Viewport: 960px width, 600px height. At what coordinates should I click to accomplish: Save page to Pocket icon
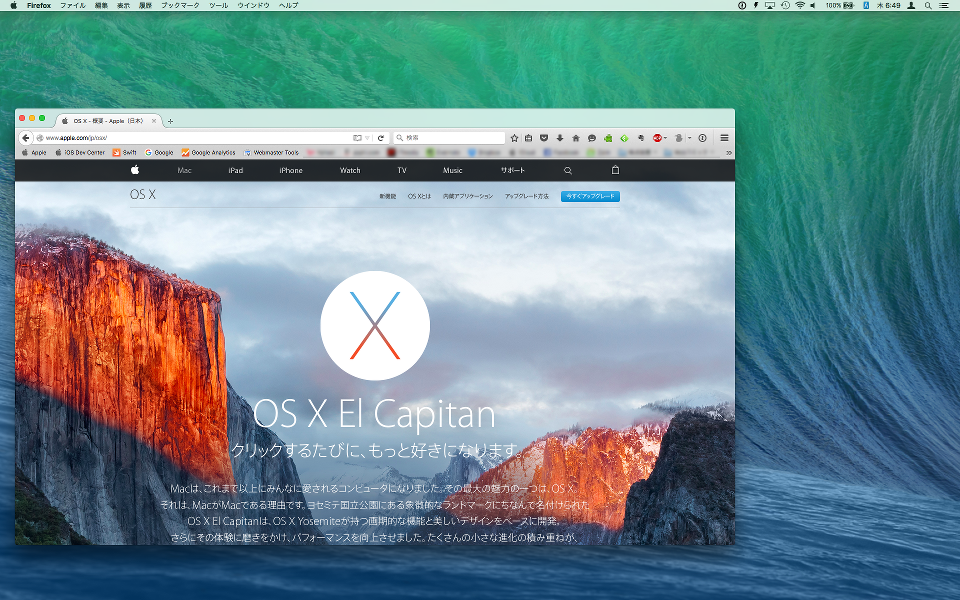[544, 138]
